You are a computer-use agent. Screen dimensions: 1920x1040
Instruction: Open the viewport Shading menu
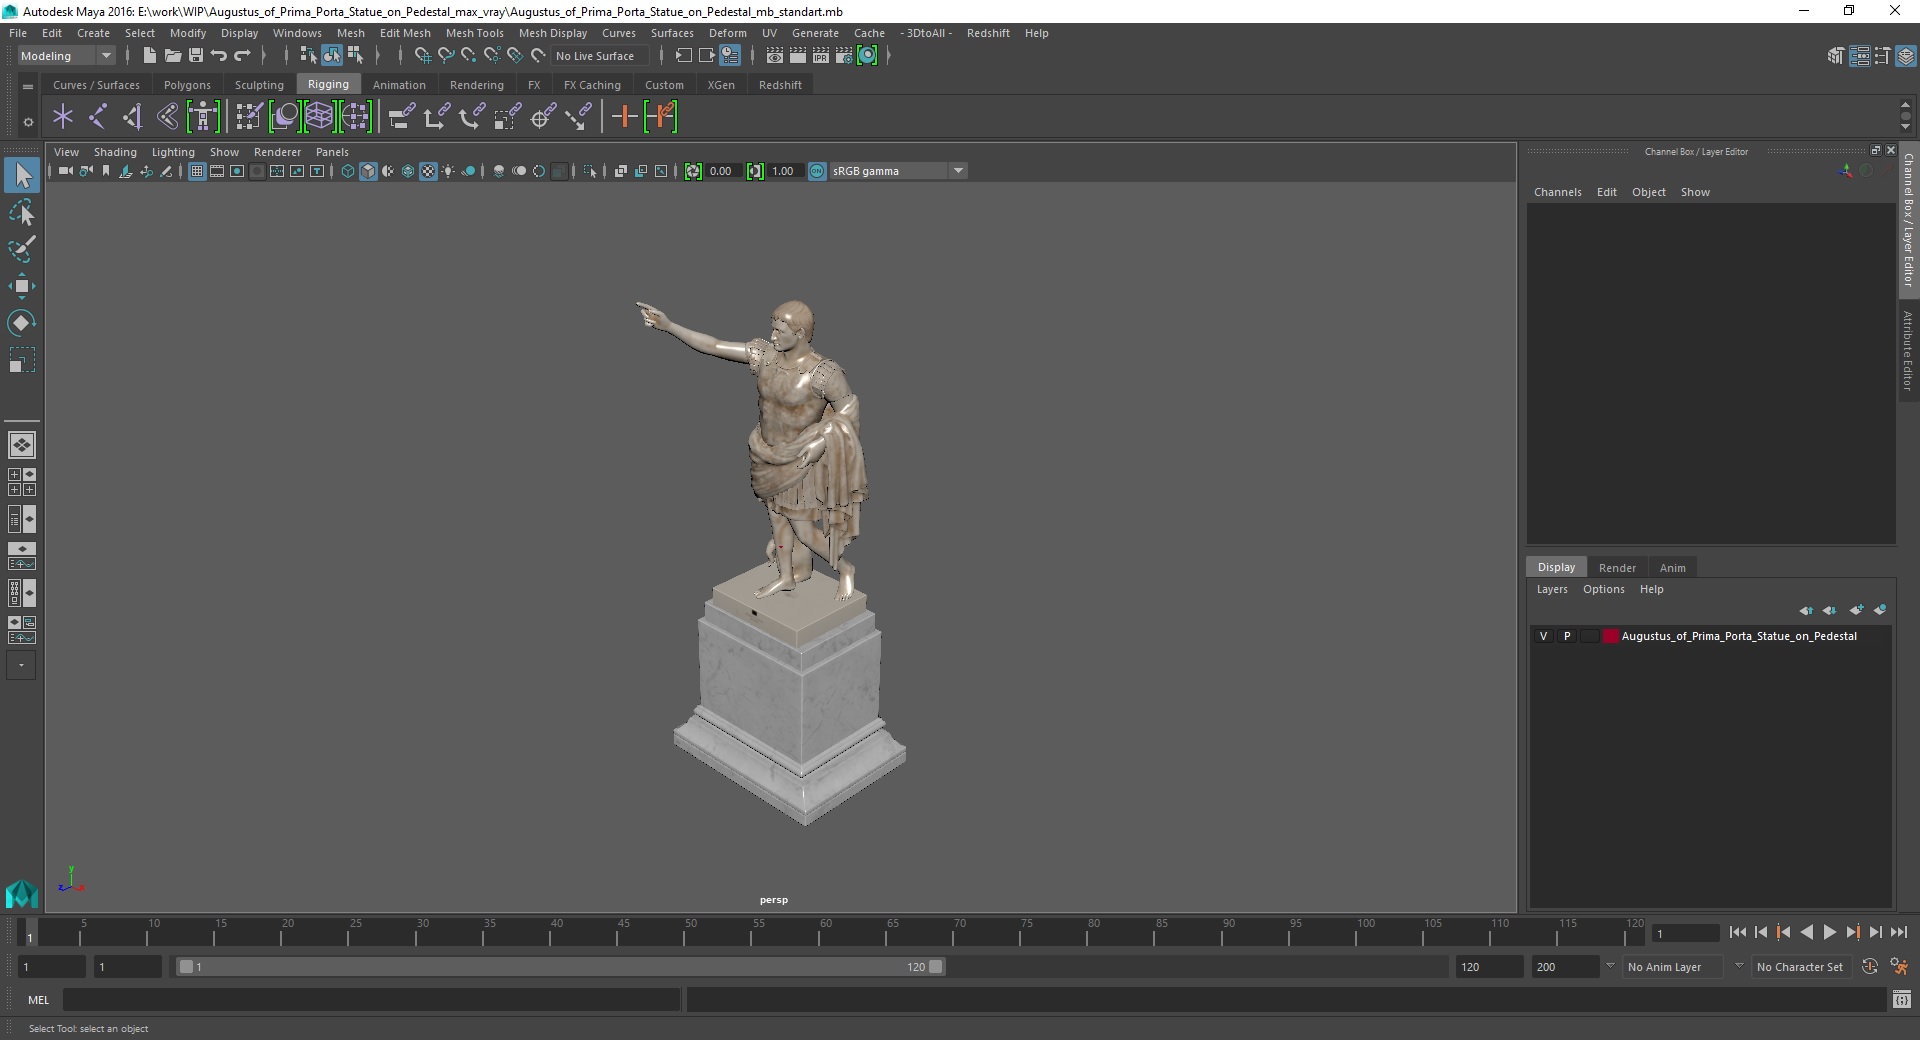115,152
